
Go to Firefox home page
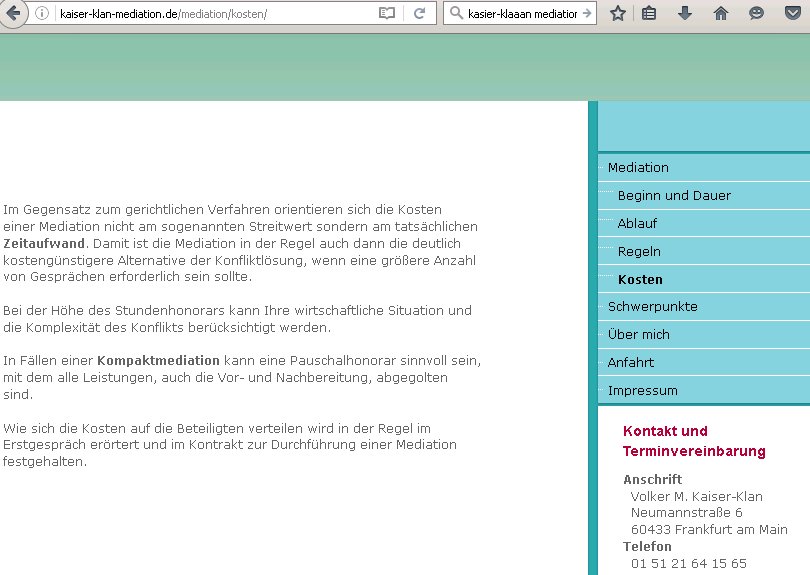point(720,14)
